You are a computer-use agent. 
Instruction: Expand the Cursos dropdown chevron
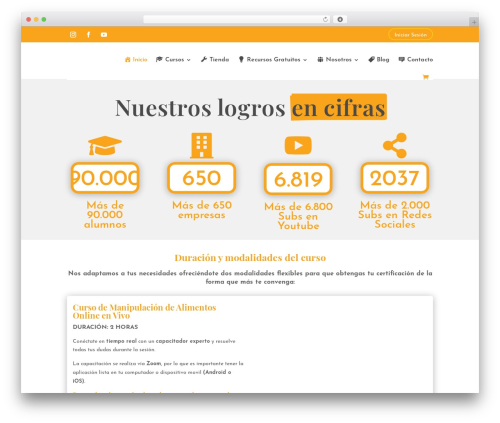(x=189, y=60)
